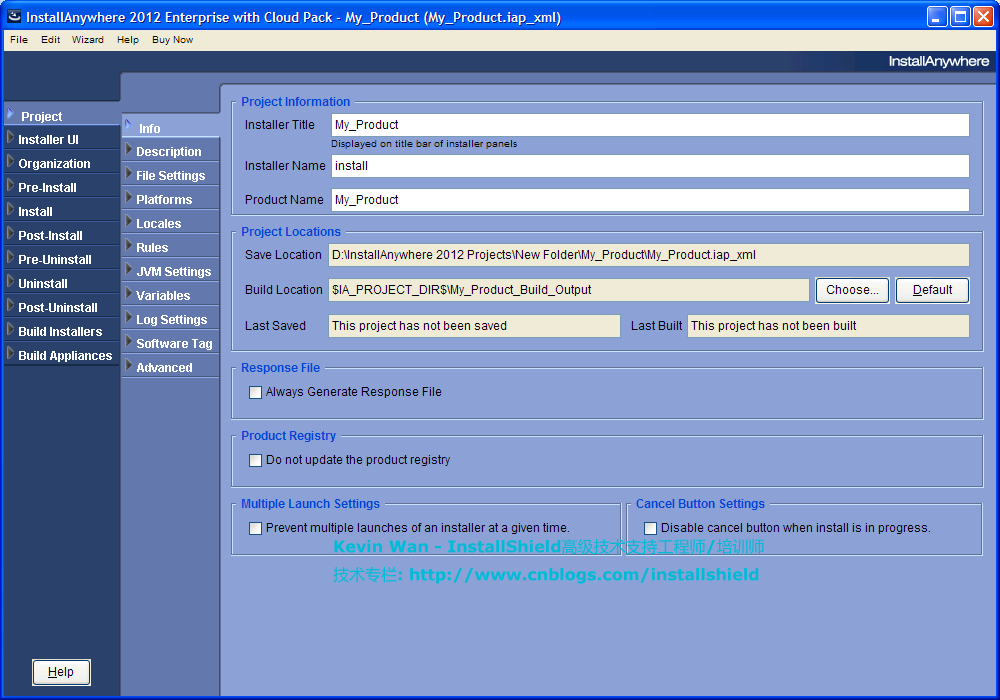1000x700 pixels.
Task: Select the Advanced subtab
Action: pyautogui.click(x=171, y=368)
